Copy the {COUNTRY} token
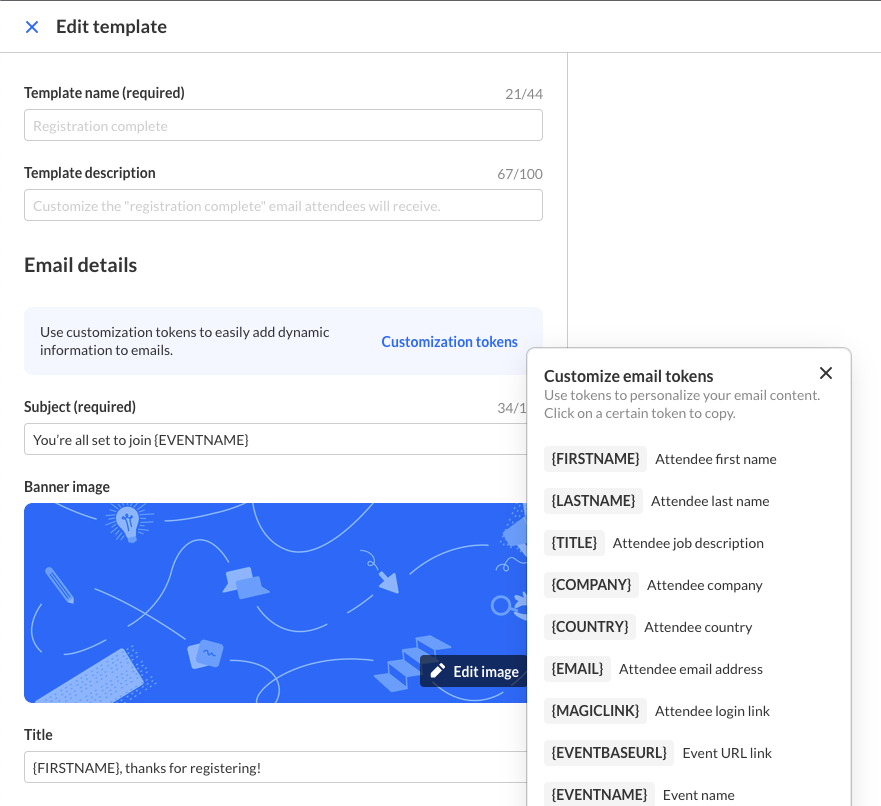This screenshot has height=806, width=881. coord(589,627)
